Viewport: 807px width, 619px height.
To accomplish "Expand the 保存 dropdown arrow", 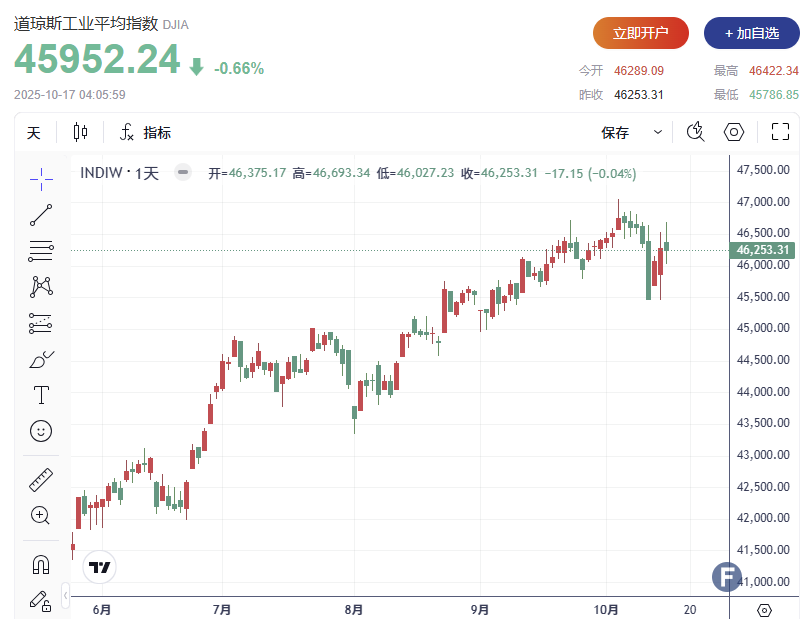I will (x=657, y=132).
